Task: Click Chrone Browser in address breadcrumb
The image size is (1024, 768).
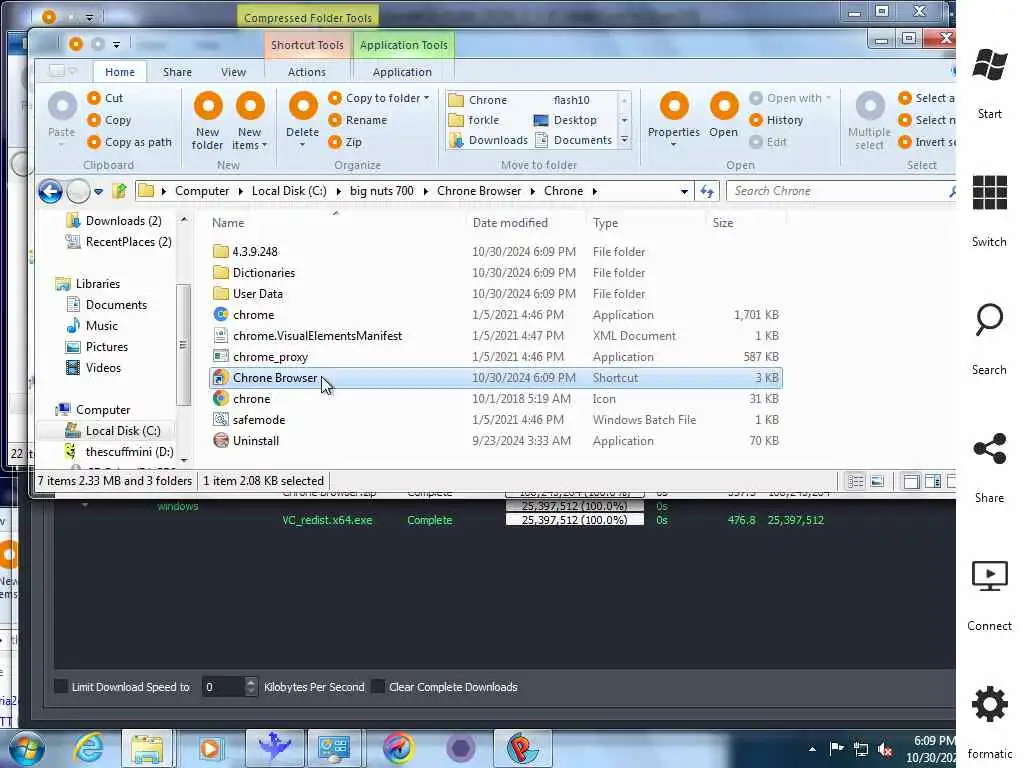Action: 479,191
